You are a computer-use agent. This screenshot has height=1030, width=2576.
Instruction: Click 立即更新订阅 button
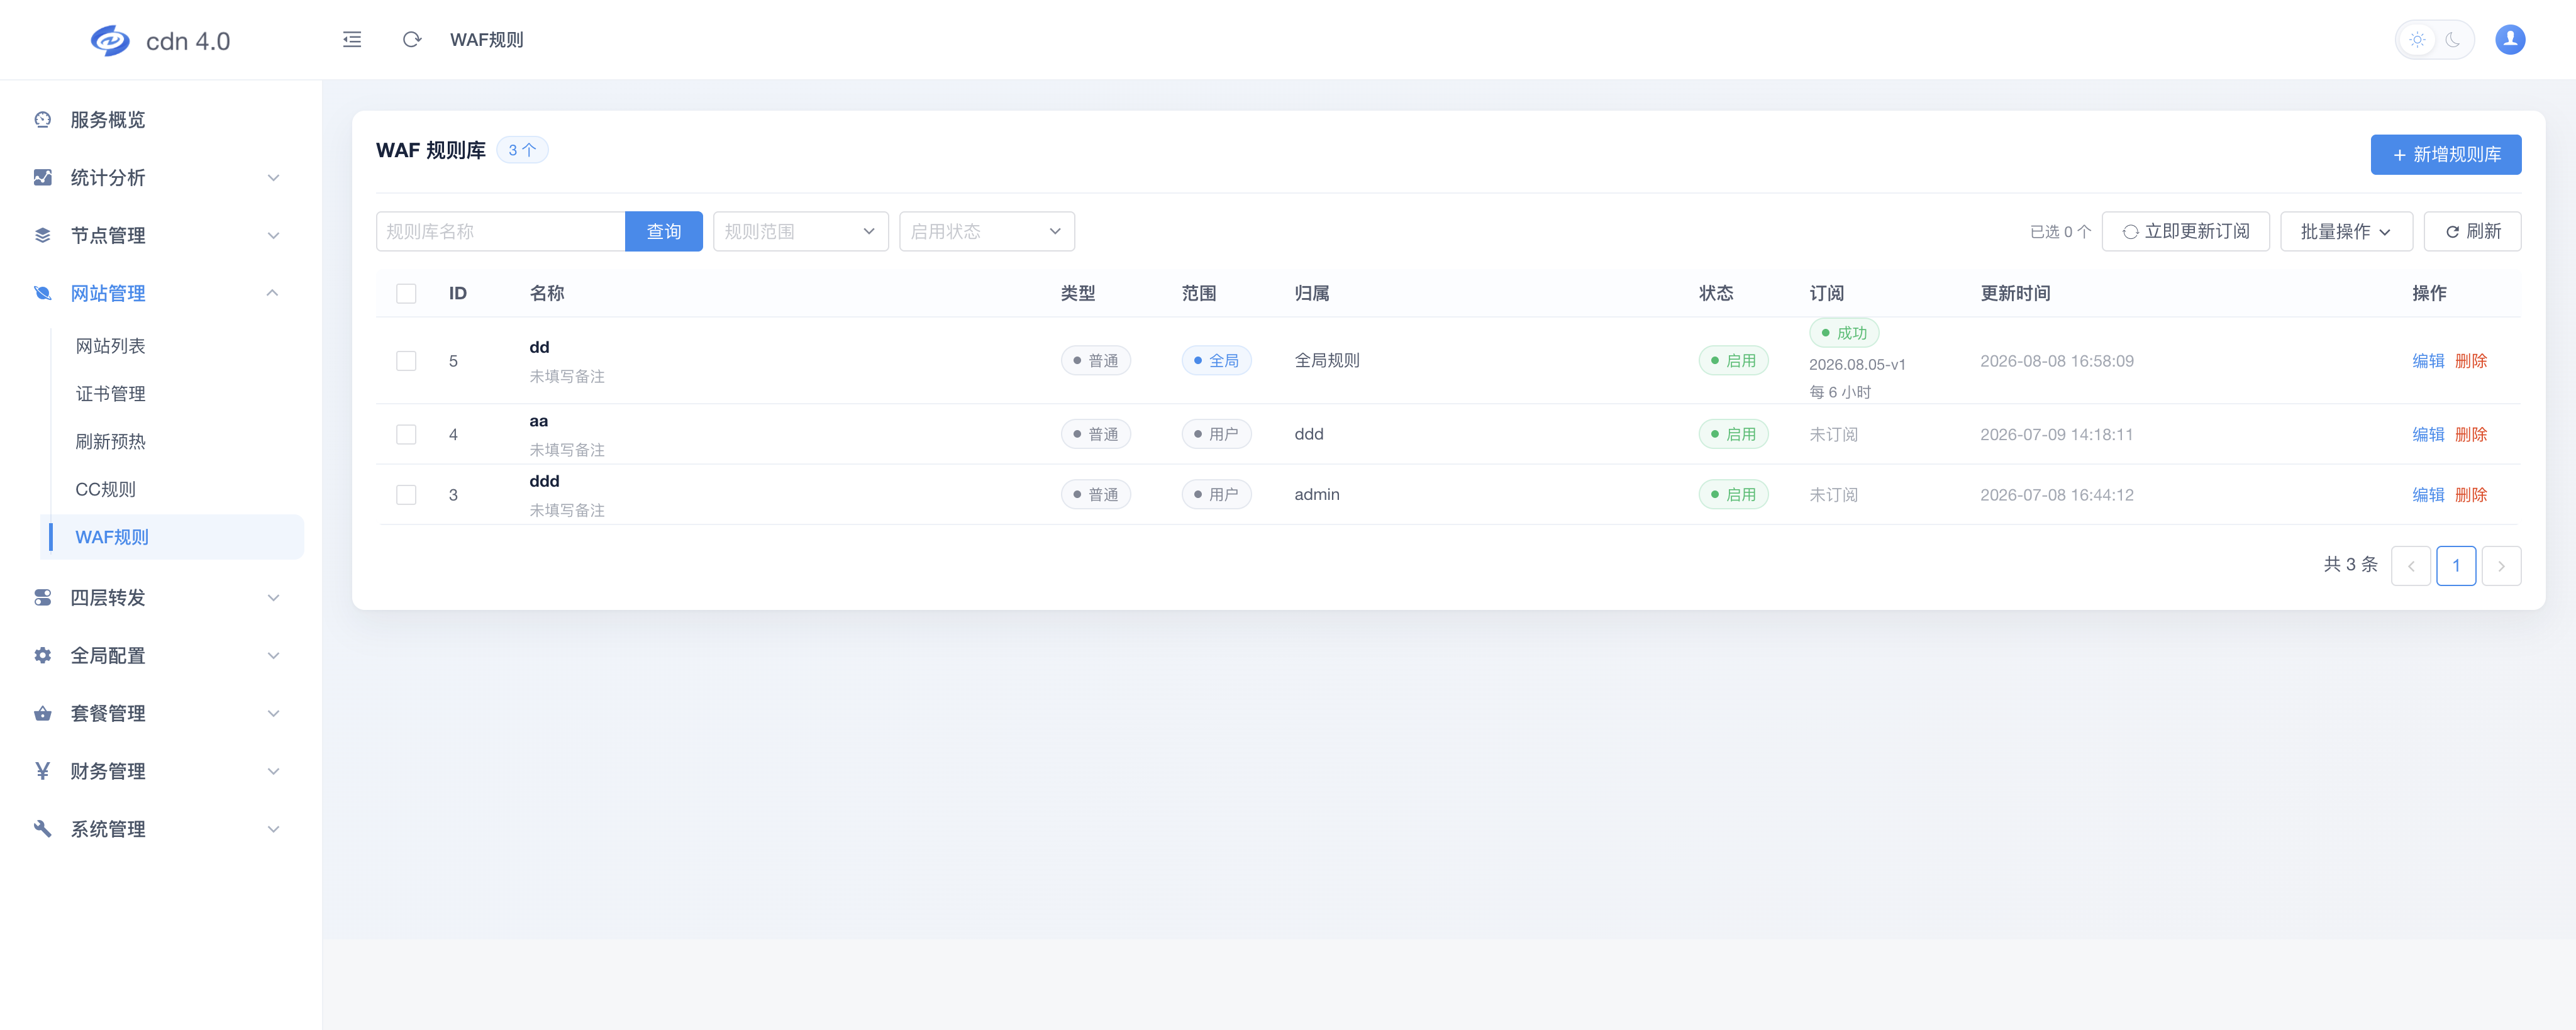tap(2185, 232)
